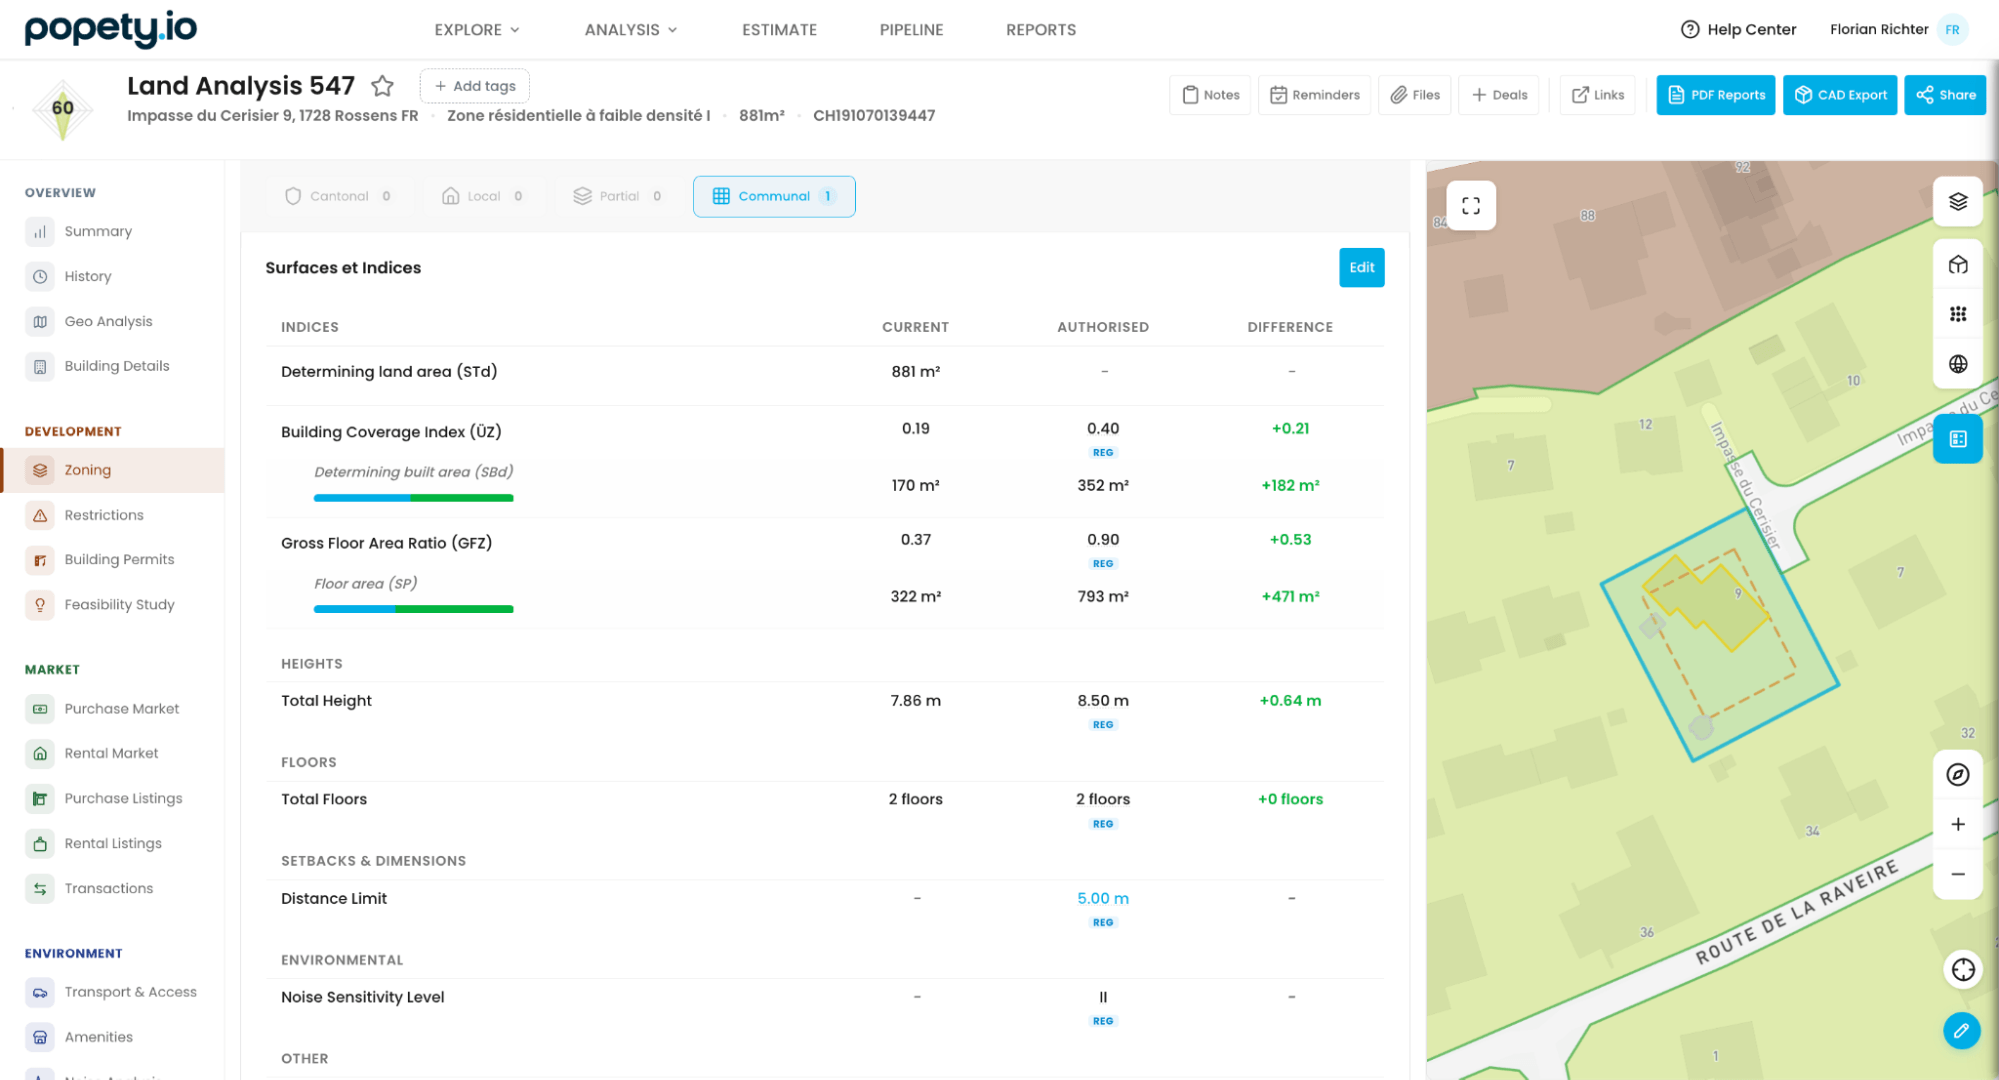
Task: Click REG badge under Total Height
Action: (1103, 725)
